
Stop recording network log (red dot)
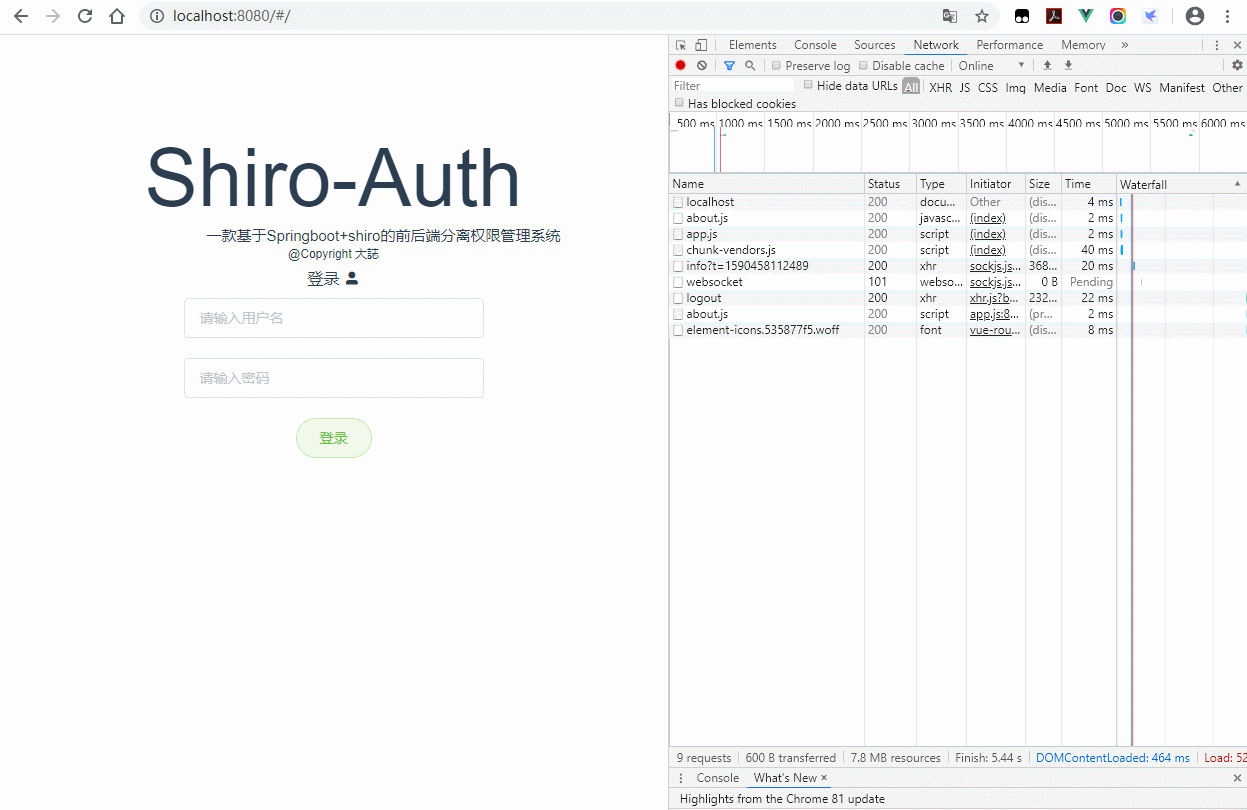(x=681, y=65)
